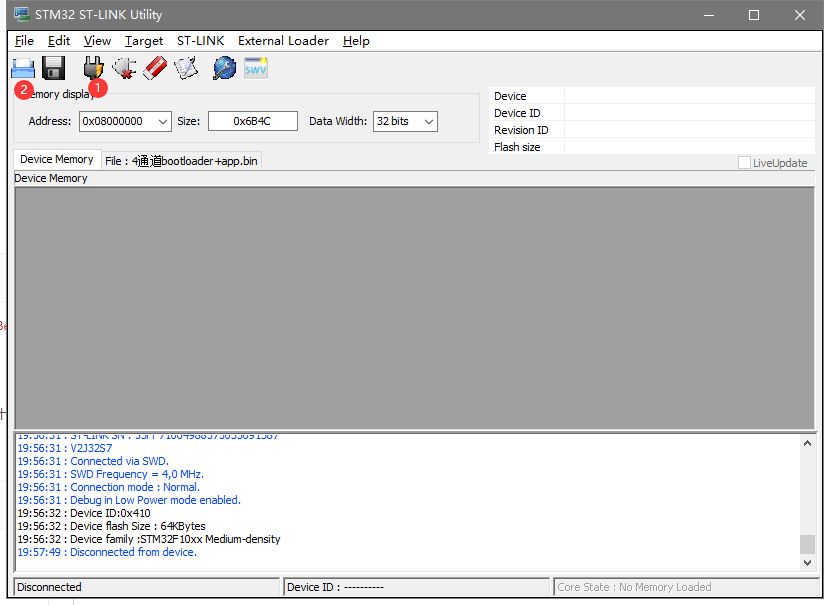Minimize the ST-LINK Utility window

point(709,15)
